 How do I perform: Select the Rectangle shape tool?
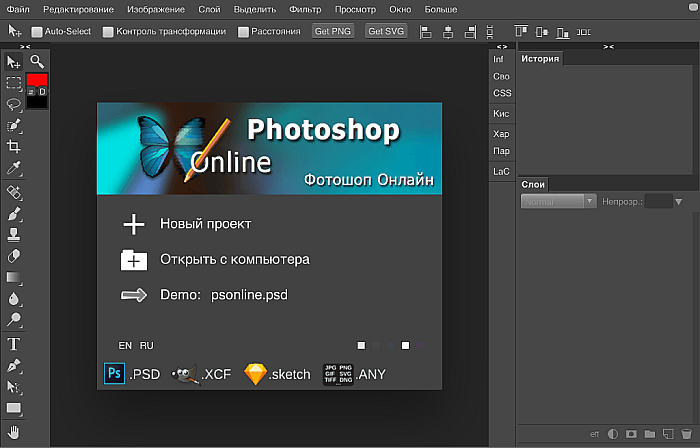[x=13, y=408]
